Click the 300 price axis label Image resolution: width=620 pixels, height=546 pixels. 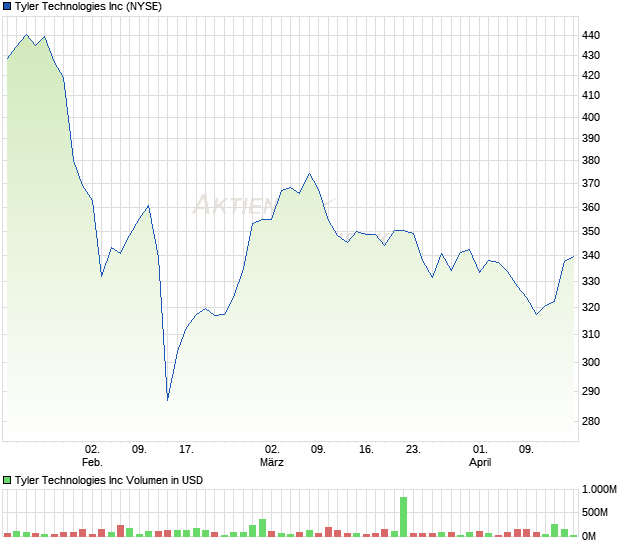[x=591, y=362]
